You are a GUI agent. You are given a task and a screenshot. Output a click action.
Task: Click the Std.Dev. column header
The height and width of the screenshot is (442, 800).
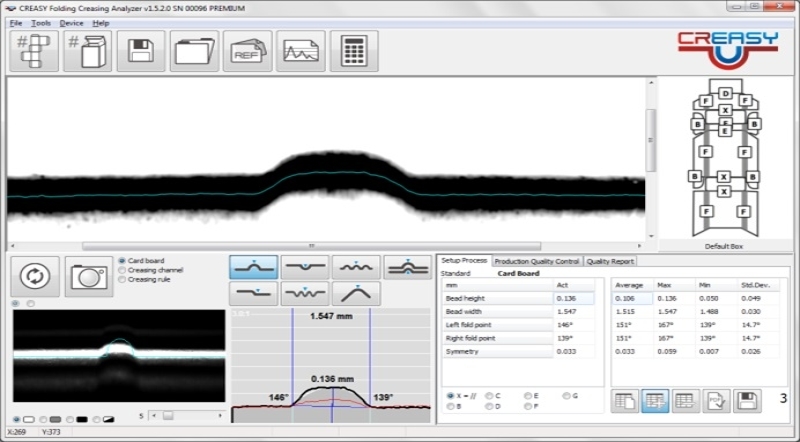[758, 285]
